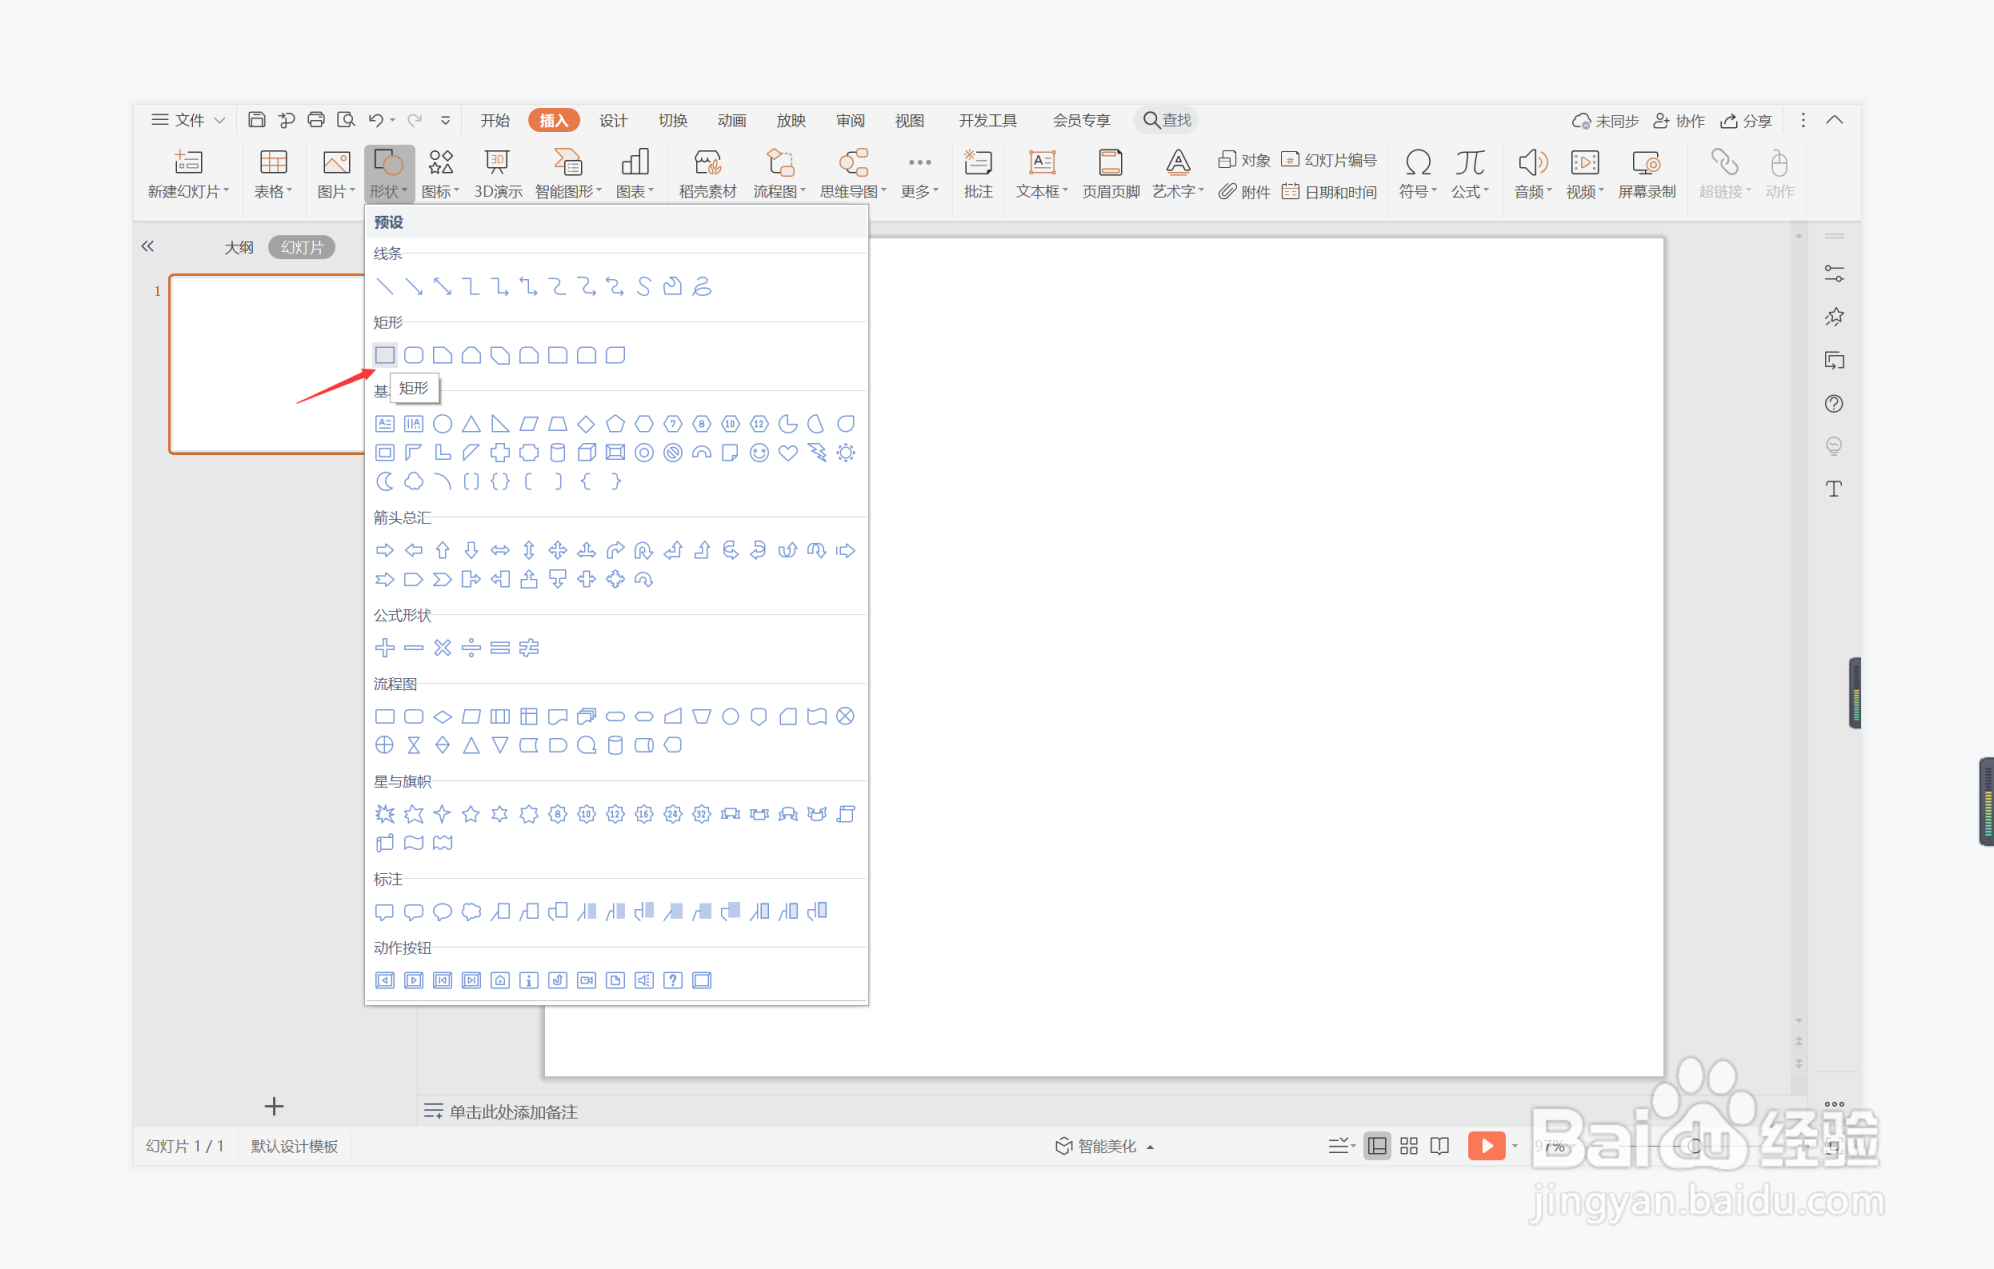Start slideshow with orange play button
This screenshot has width=1994, height=1269.
coord(1486,1146)
